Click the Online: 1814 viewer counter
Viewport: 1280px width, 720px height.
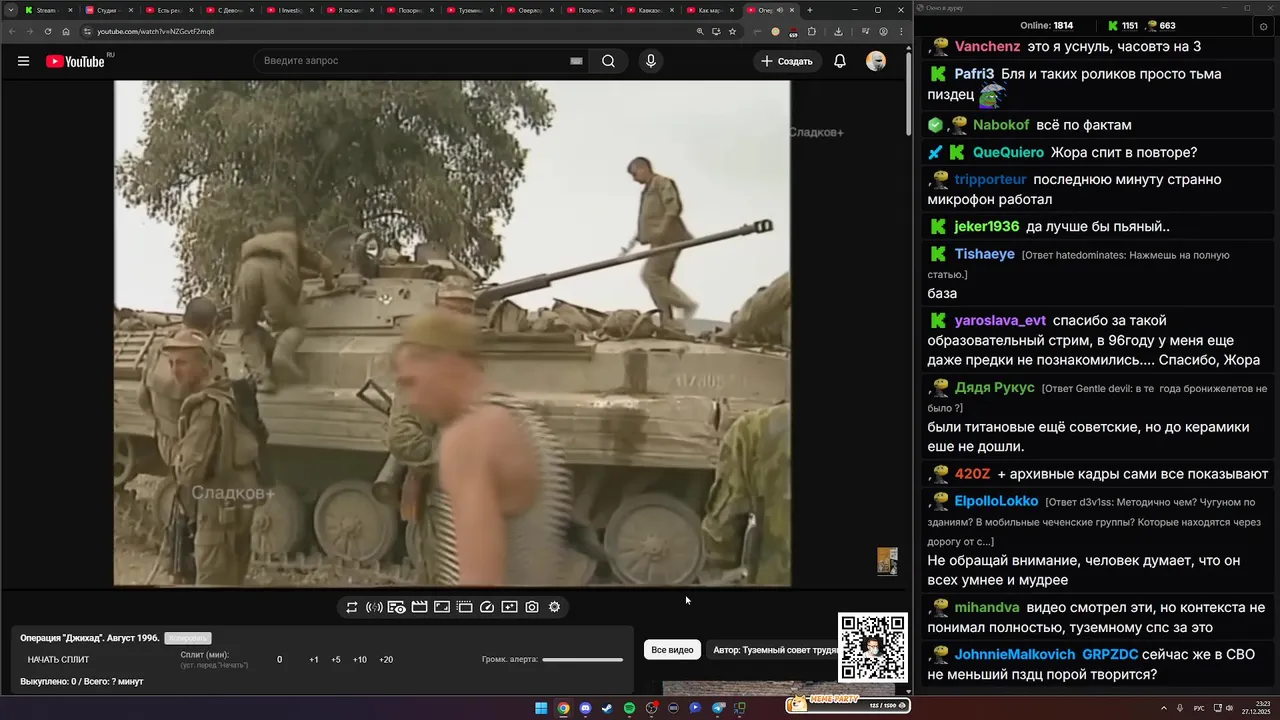(1046, 26)
